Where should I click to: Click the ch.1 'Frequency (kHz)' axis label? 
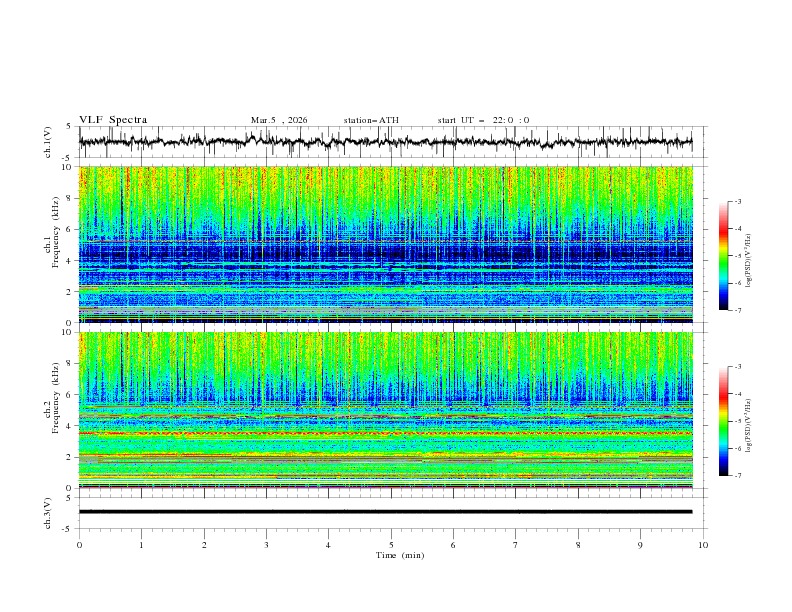(x=56, y=231)
